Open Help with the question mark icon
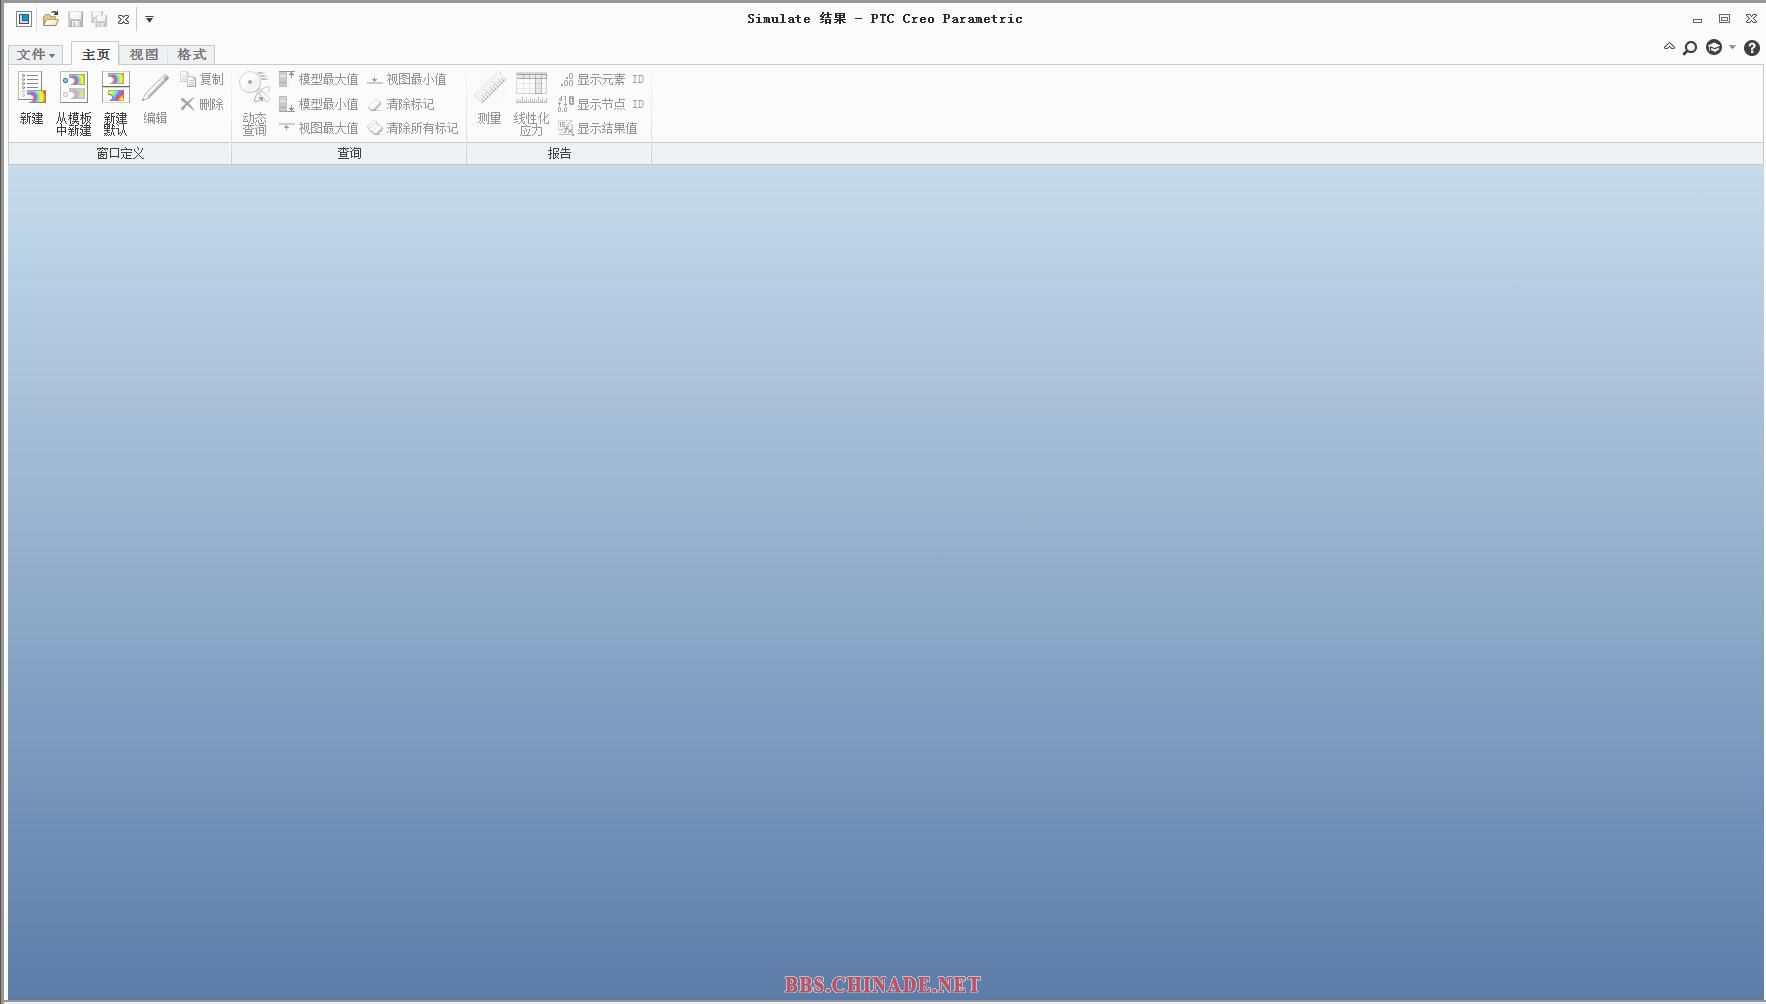Viewport: 1766px width, 1004px height. point(1752,48)
